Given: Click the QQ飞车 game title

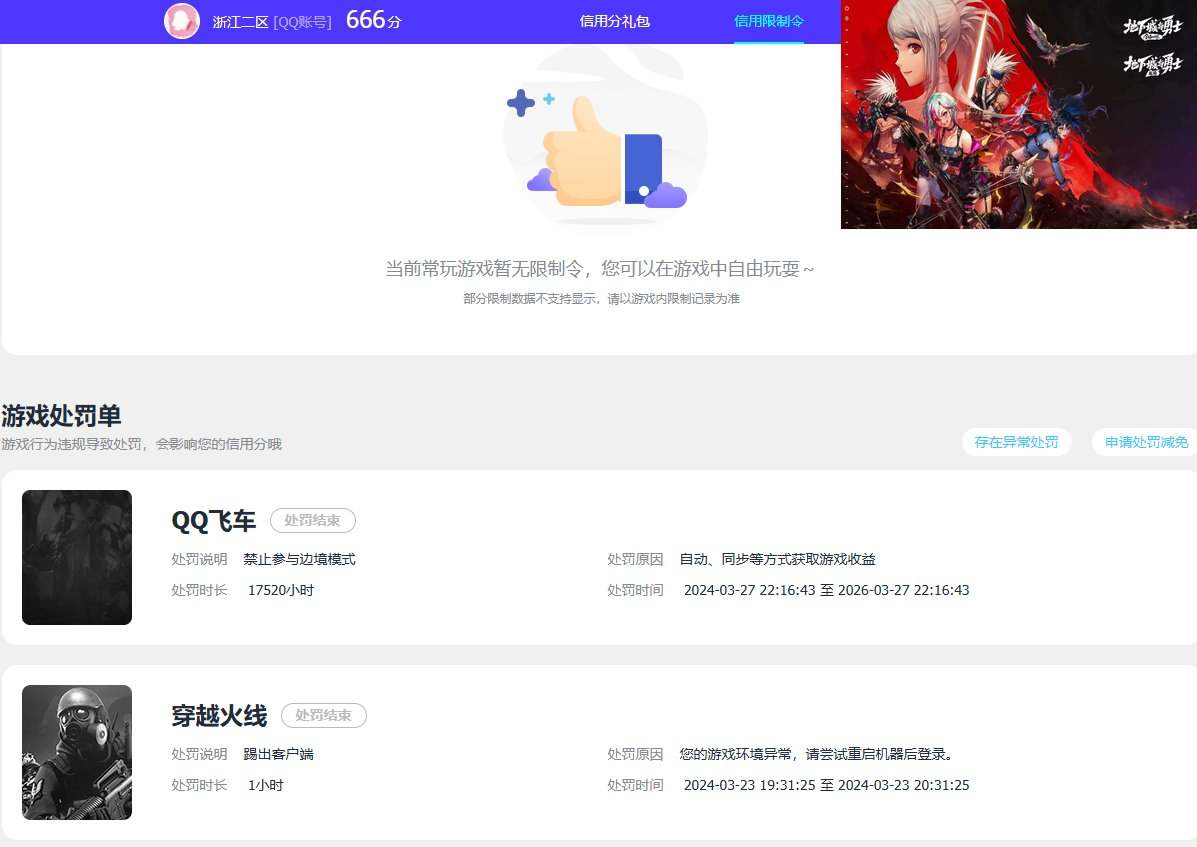Looking at the screenshot, I should (213, 521).
